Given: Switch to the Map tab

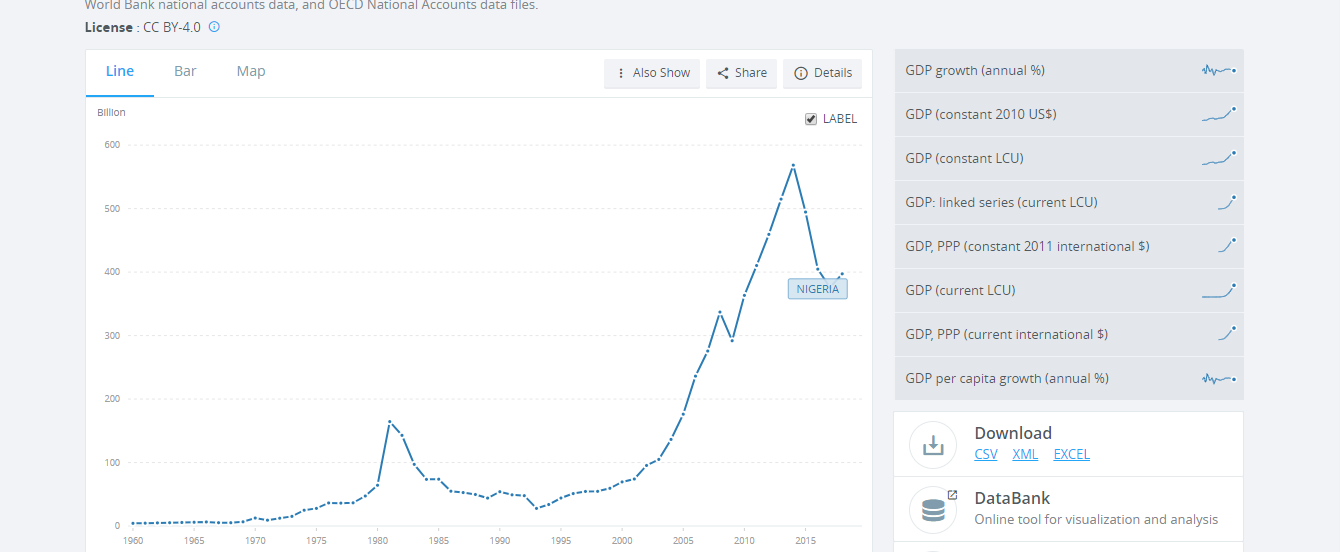Looking at the screenshot, I should point(251,71).
